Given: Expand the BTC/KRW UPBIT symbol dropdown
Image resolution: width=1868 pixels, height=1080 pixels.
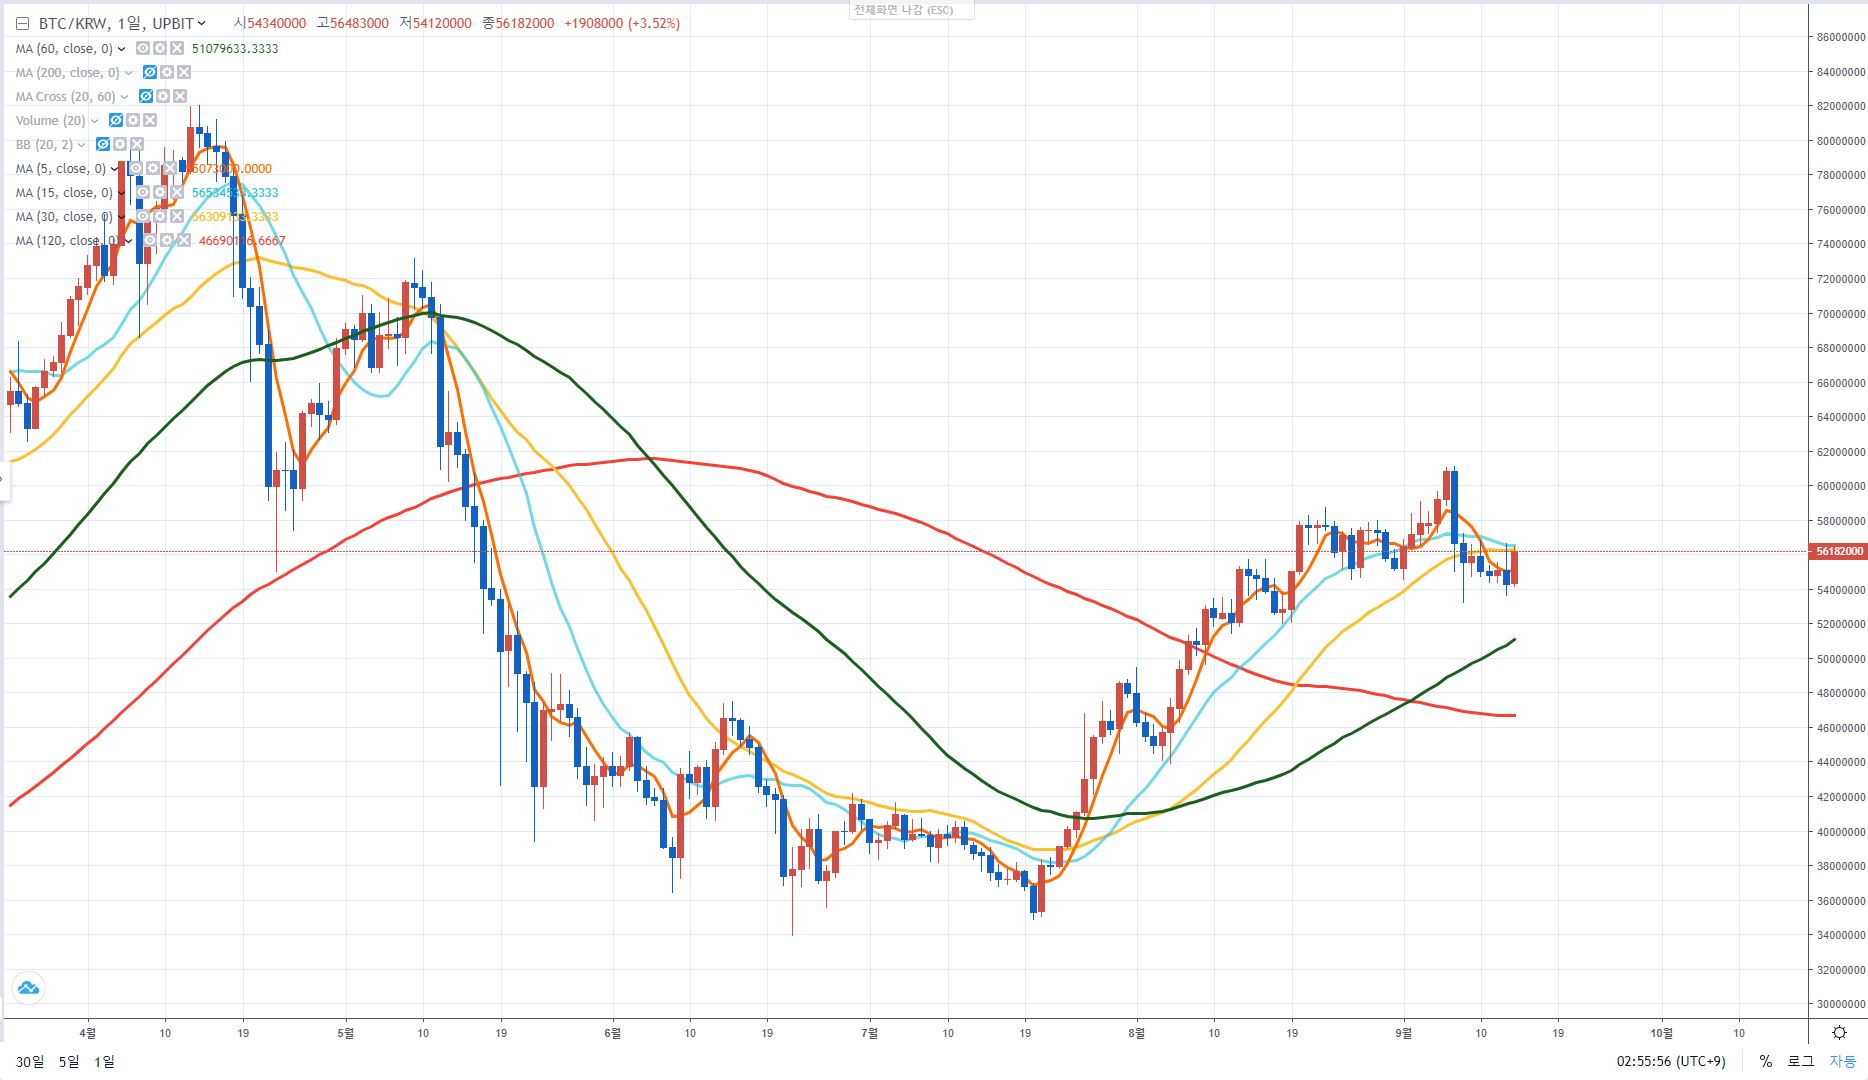Looking at the screenshot, I should pyautogui.click(x=202, y=23).
